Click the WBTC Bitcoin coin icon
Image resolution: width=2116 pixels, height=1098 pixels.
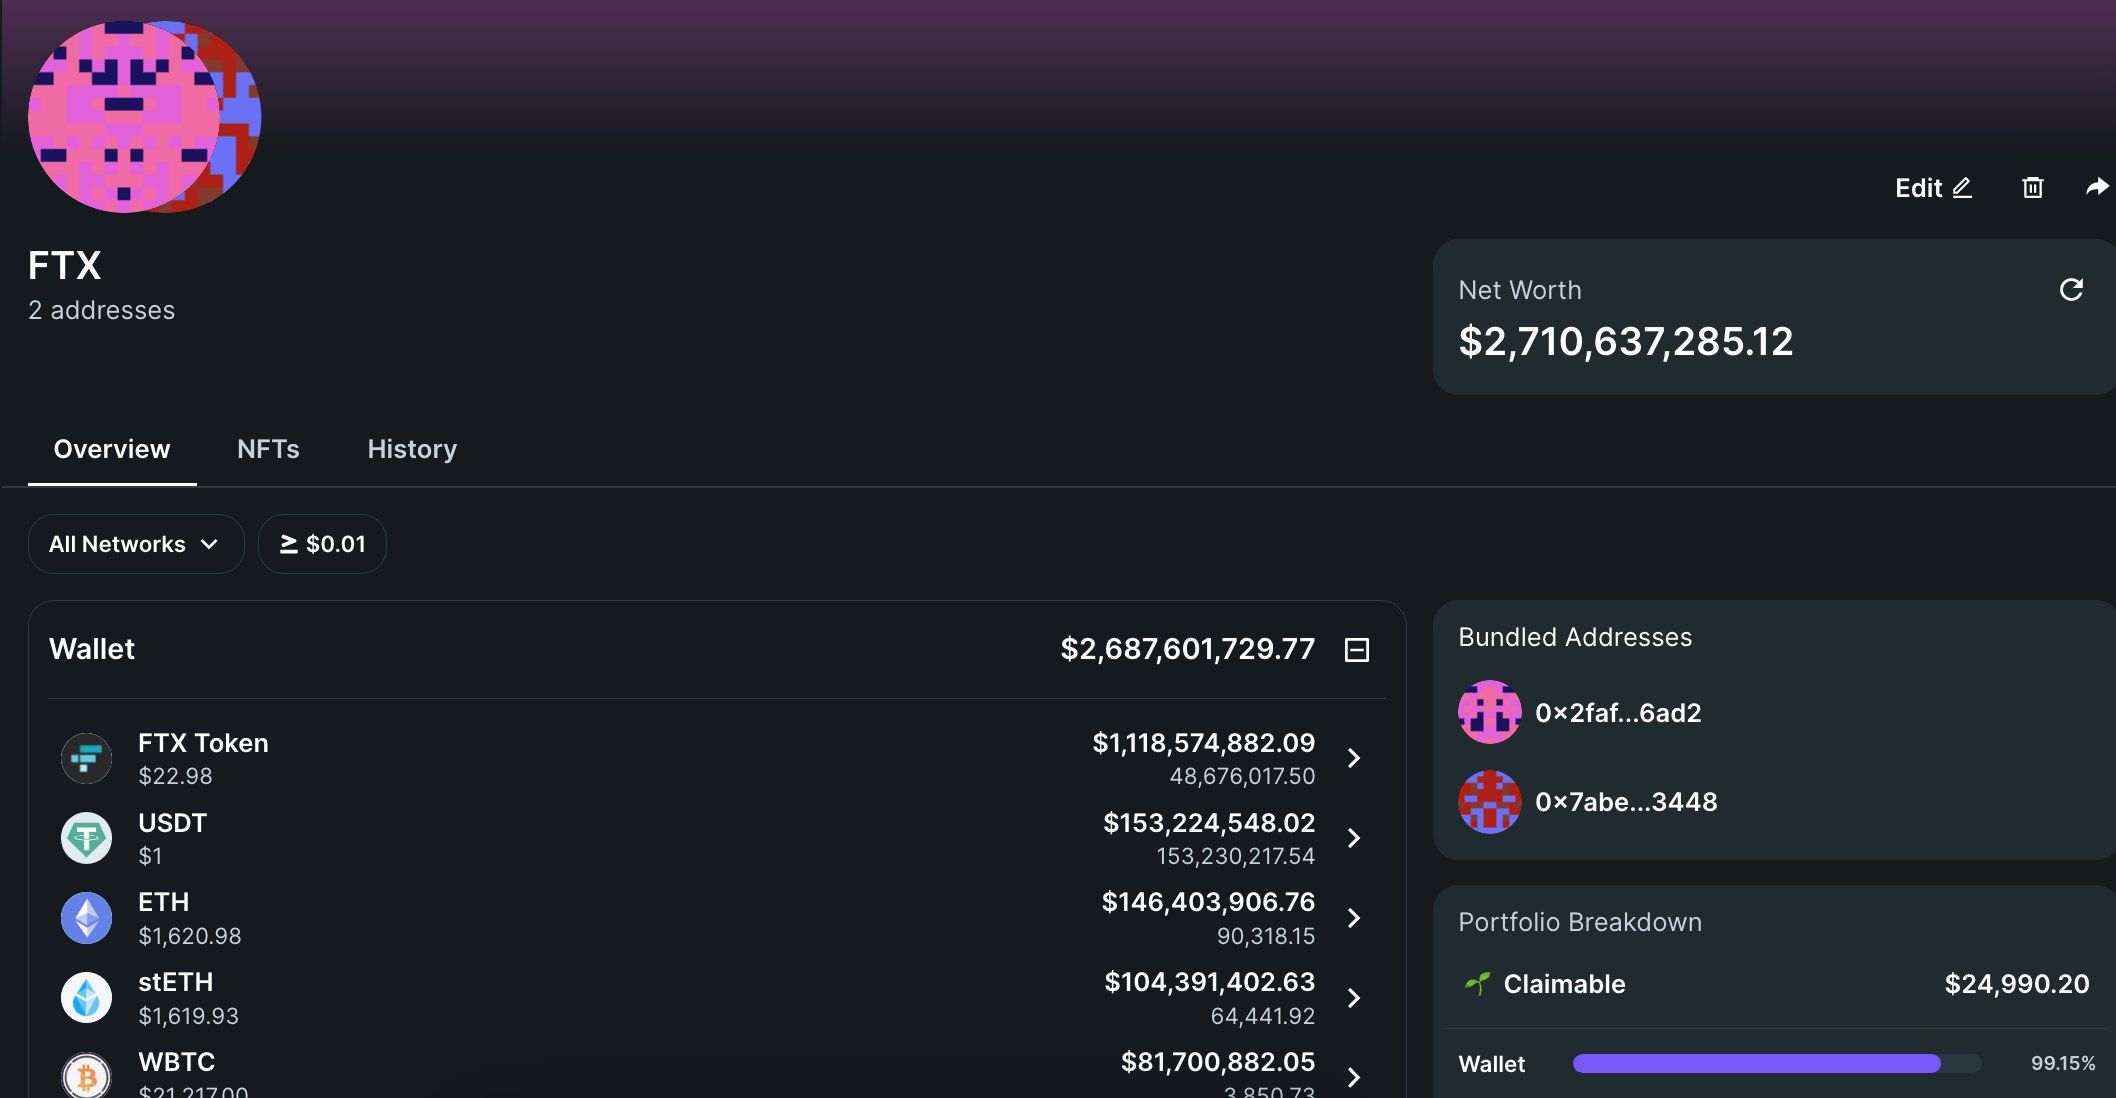[87, 1076]
